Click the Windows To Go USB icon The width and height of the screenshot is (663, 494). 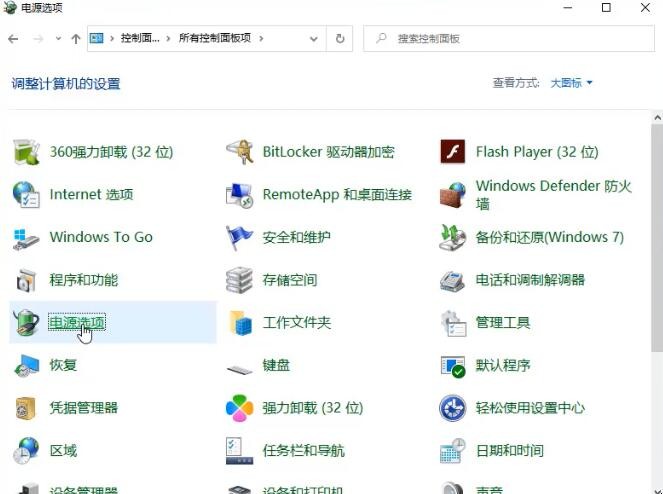pyautogui.click(x=26, y=238)
